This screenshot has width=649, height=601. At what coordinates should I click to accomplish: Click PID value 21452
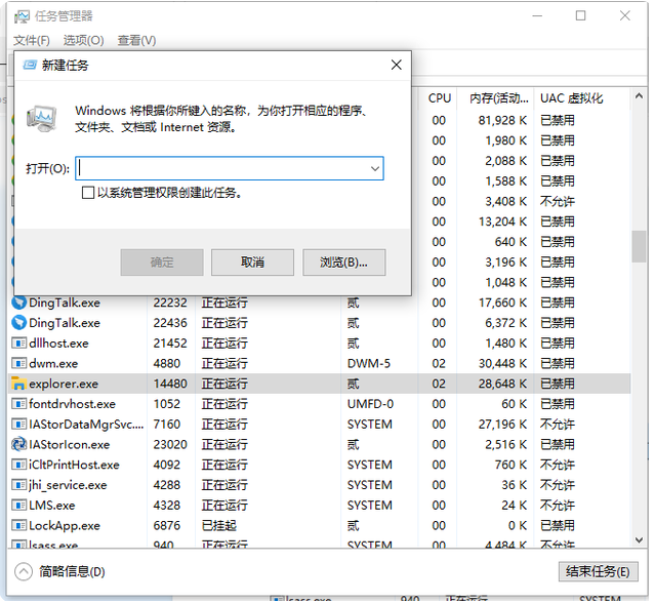(171, 343)
